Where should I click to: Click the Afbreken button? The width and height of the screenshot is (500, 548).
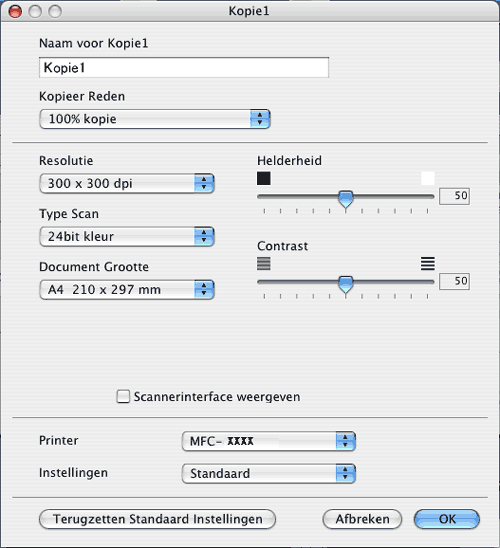coord(362,519)
